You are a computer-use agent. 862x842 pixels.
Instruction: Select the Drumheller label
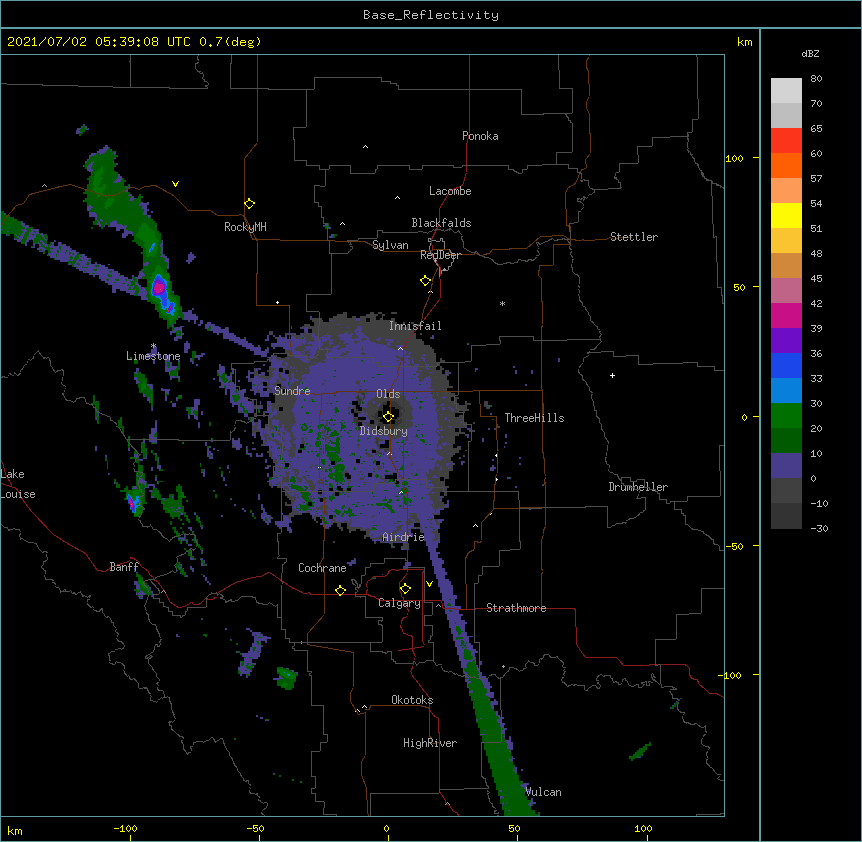pos(638,487)
